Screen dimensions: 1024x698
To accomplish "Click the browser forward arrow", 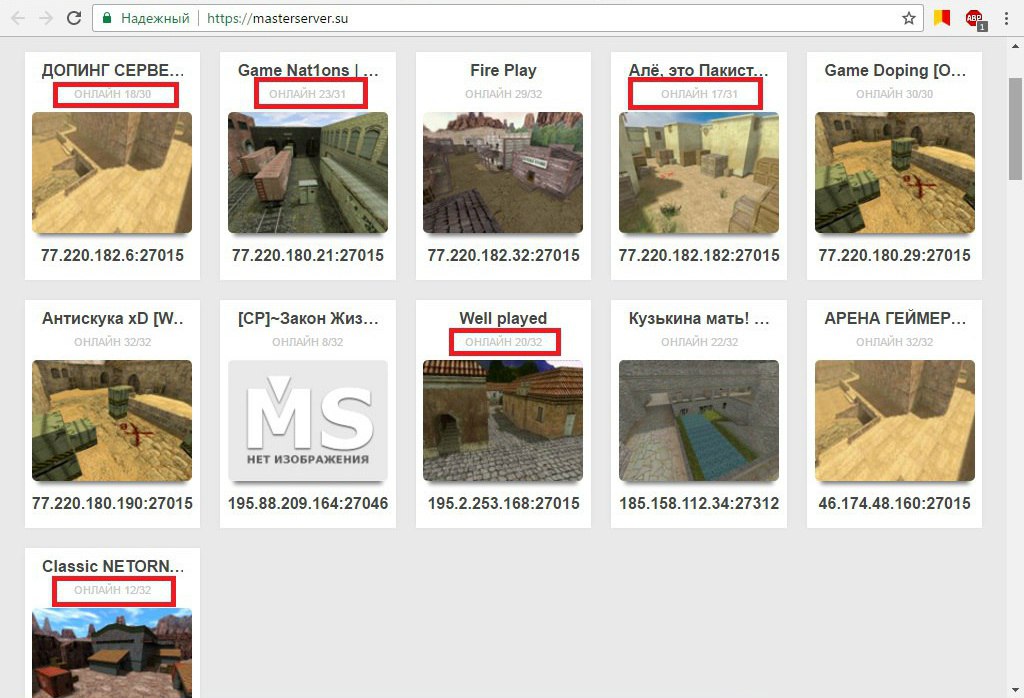I will [46, 18].
